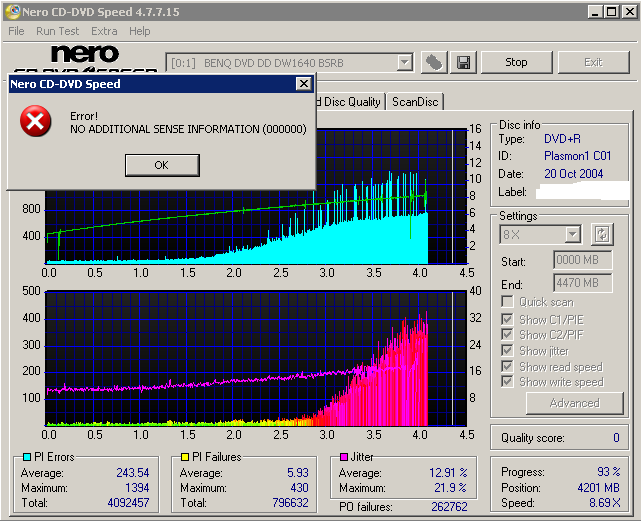Open Advanced settings
Image resolution: width=641 pixels, height=521 pixels.
tap(575, 403)
